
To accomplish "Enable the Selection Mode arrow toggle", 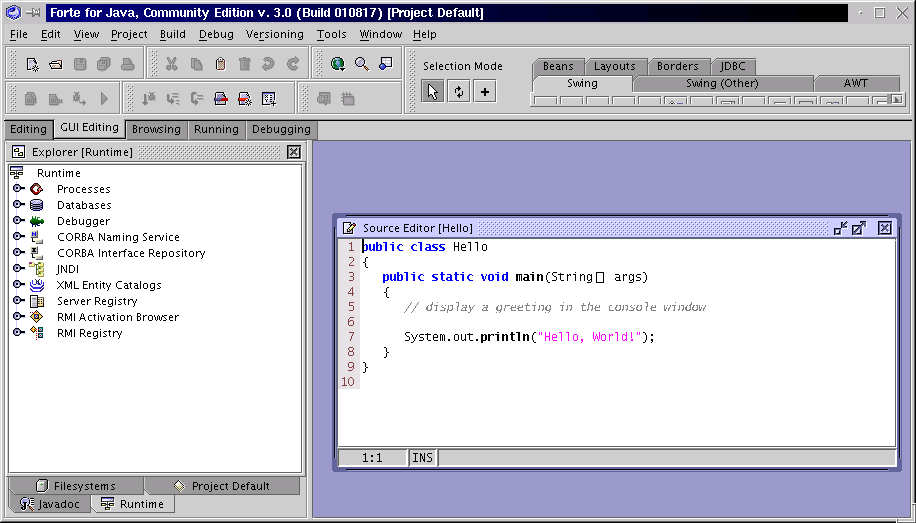I will tap(432, 92).
